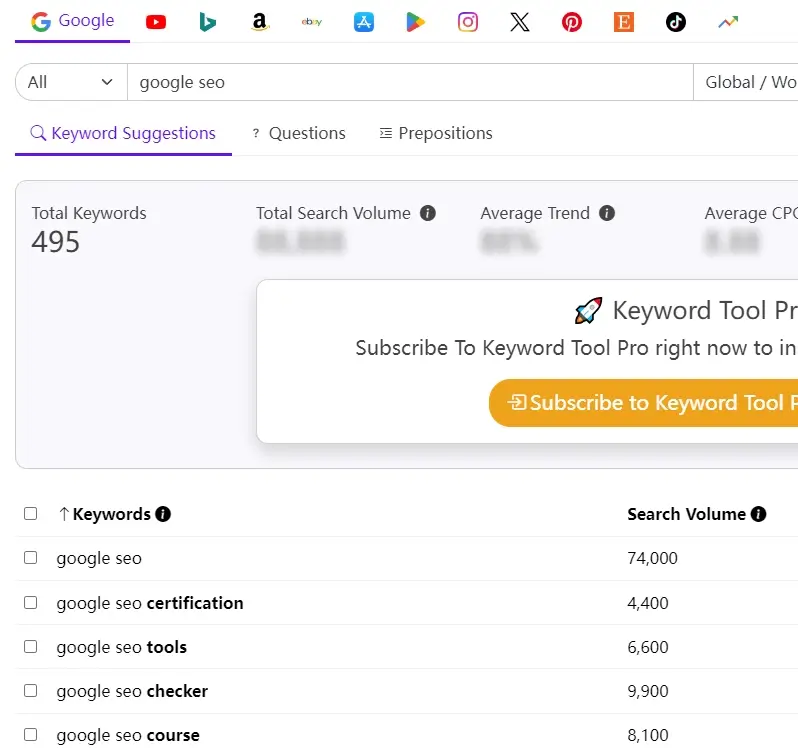This screenshot has width=798, height=748.
Task: Click the 6,600 search volume value
Action: [648, 647]
